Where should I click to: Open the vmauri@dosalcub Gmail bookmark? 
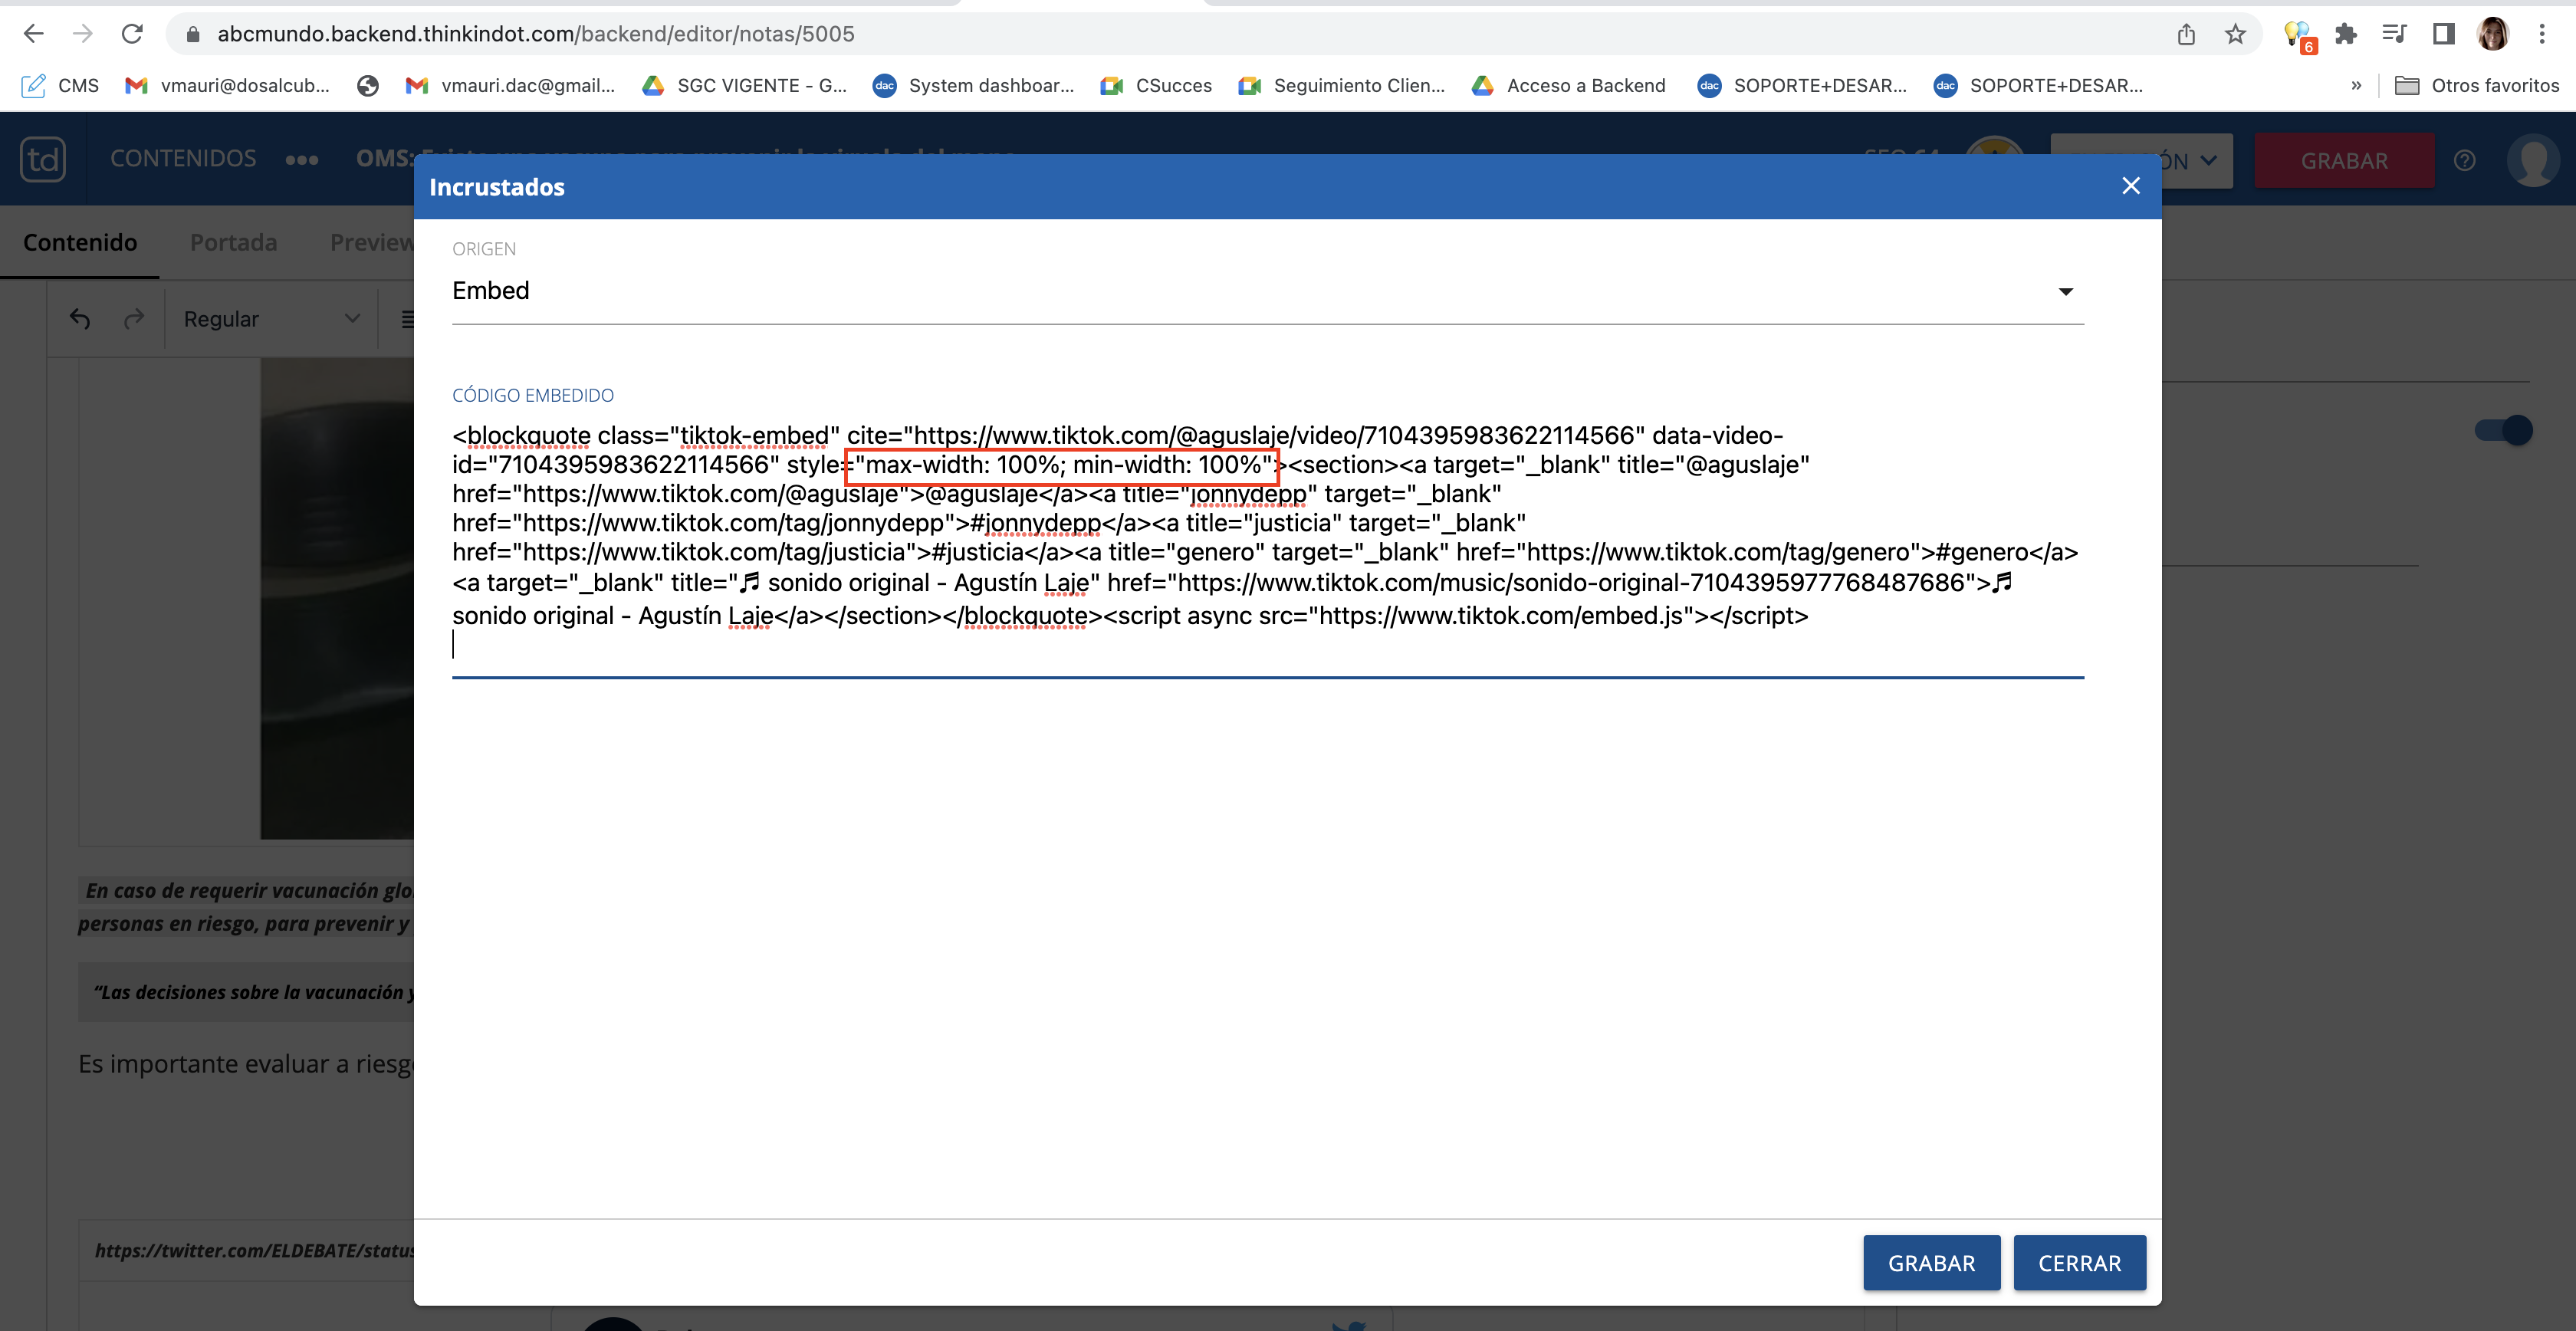227,86
